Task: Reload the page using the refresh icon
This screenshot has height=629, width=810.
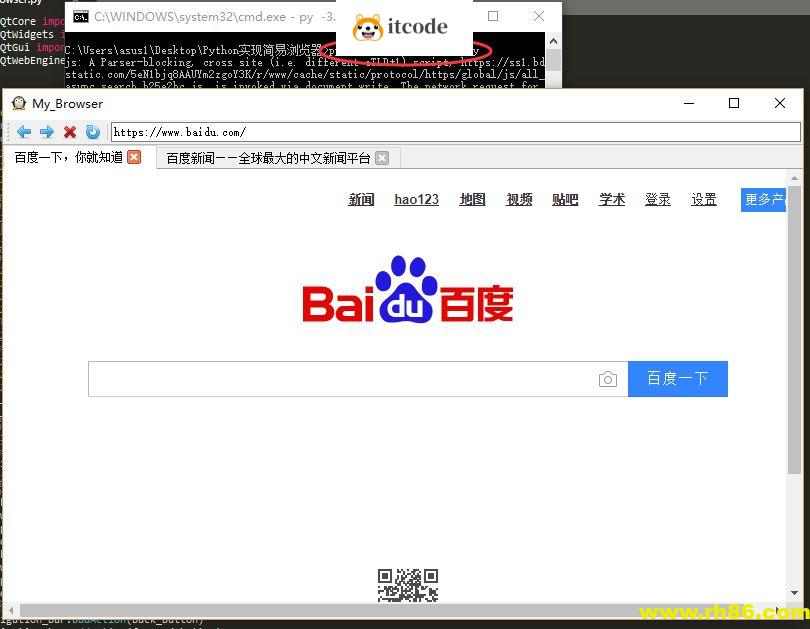Action: (x=92, y=131)
